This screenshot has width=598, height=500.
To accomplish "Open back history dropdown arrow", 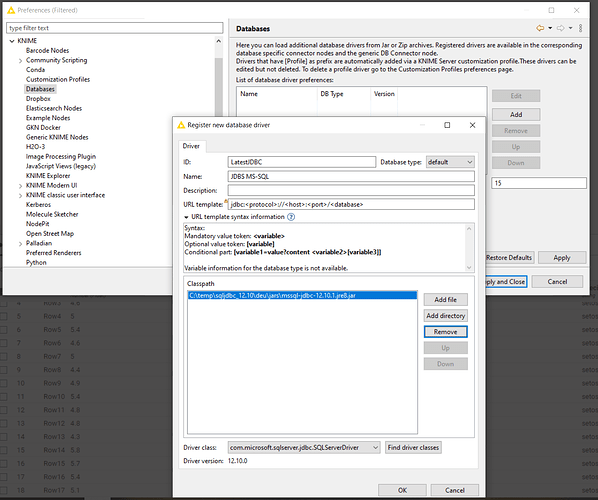I will click(550, 28).
